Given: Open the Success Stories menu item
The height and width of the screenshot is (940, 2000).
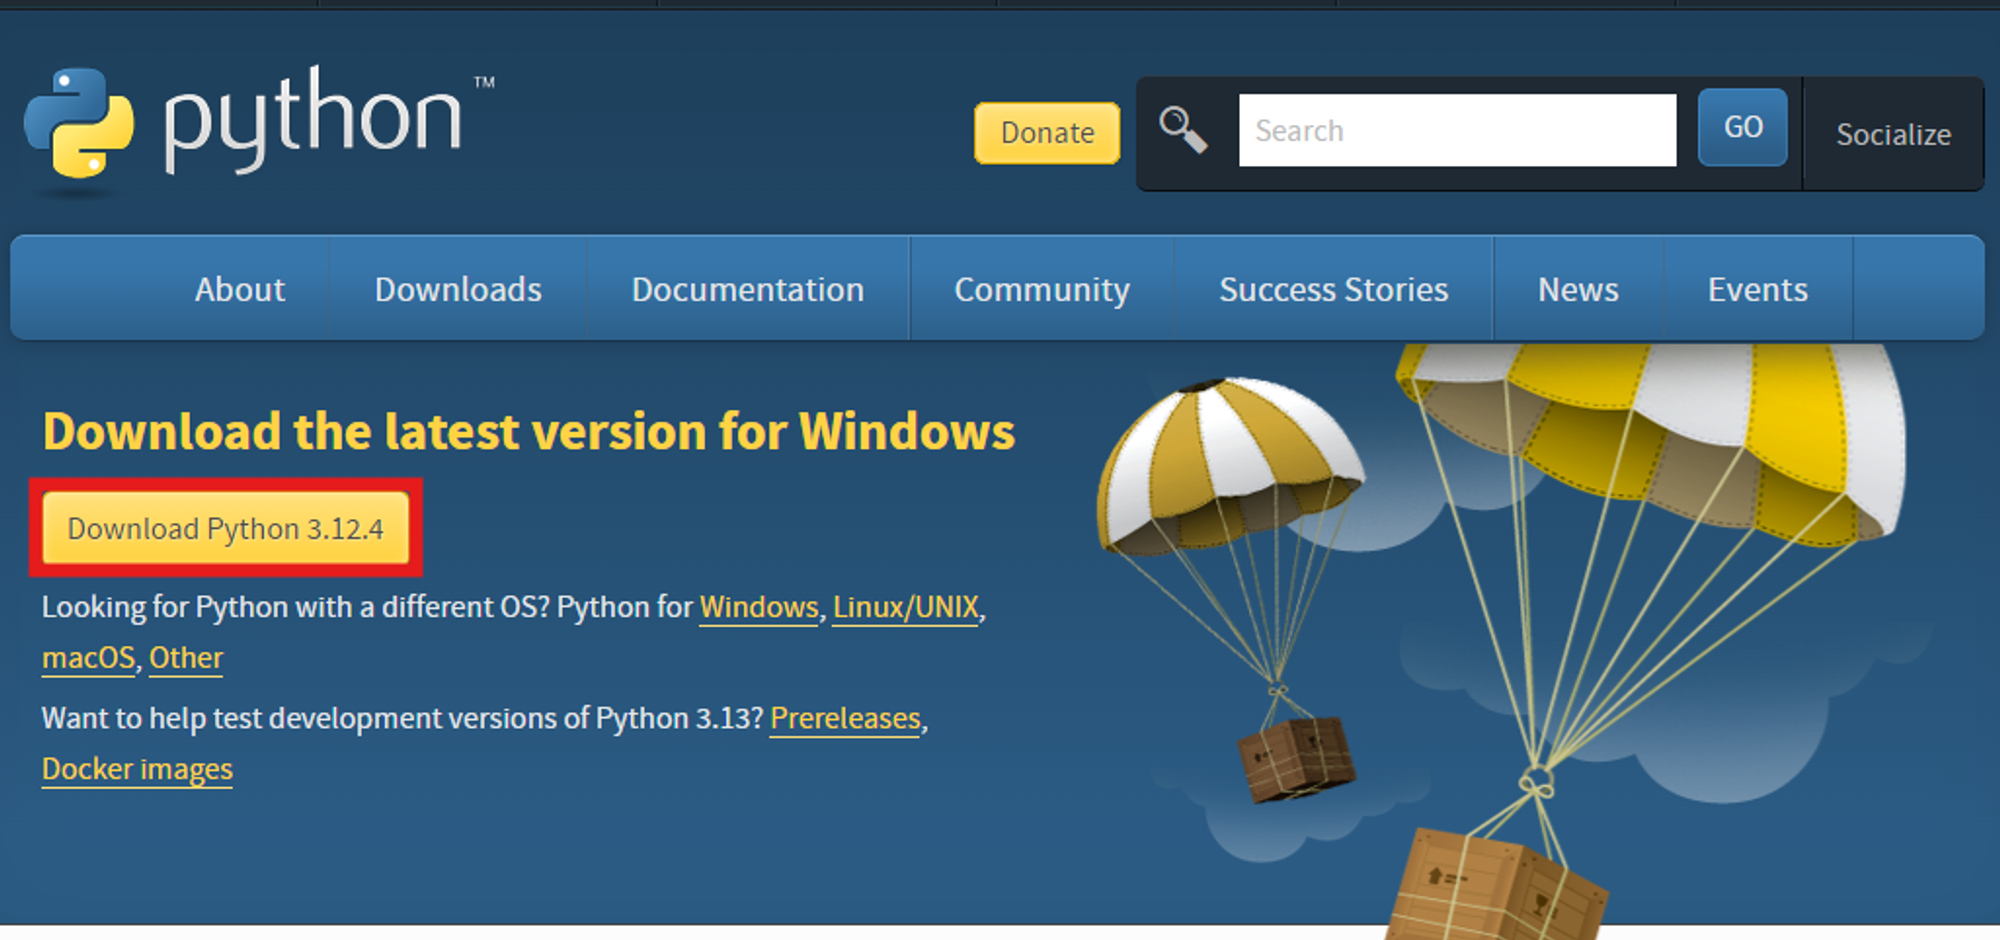Looking at the screenshot, I should click(1334, 289).
